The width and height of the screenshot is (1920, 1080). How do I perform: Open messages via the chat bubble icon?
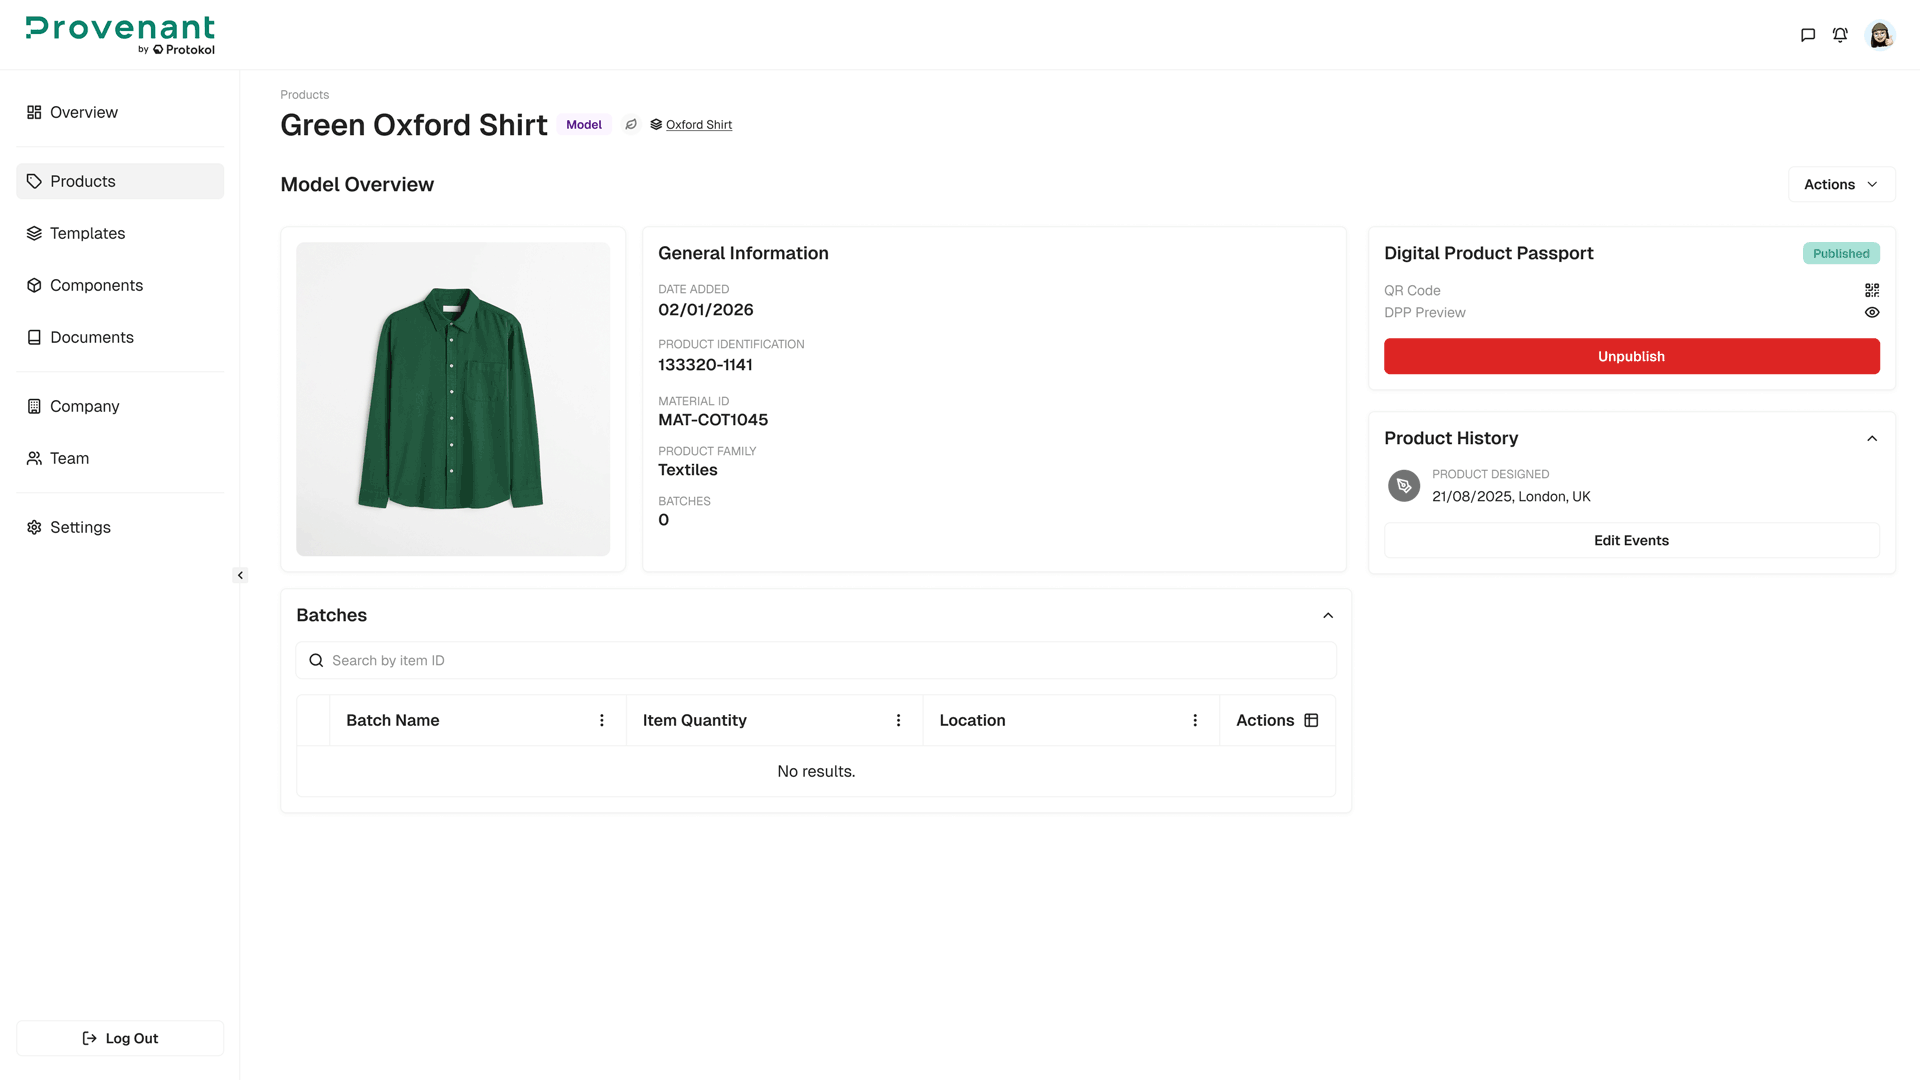pos(1807,34)
